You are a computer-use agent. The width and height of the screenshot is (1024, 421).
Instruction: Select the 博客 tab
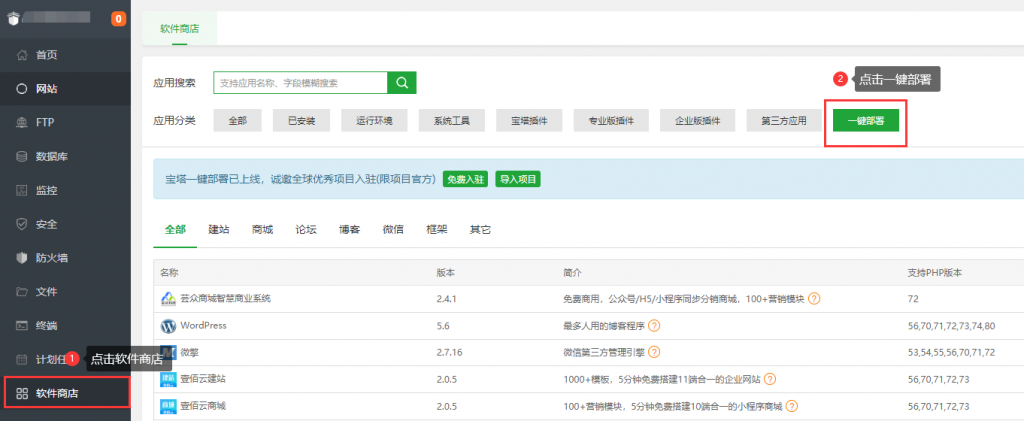click(349, 230)
